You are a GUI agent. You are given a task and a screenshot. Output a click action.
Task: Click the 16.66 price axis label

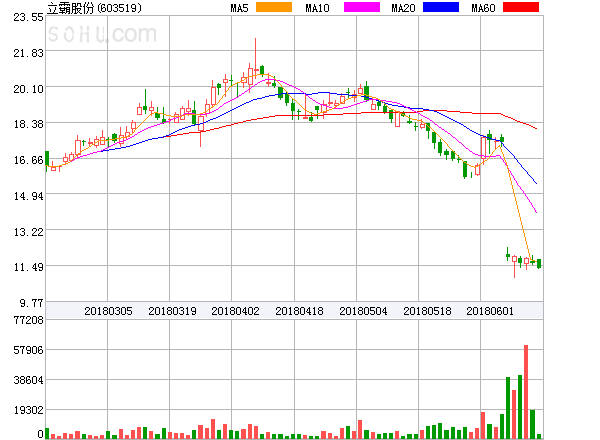point(28,160)
